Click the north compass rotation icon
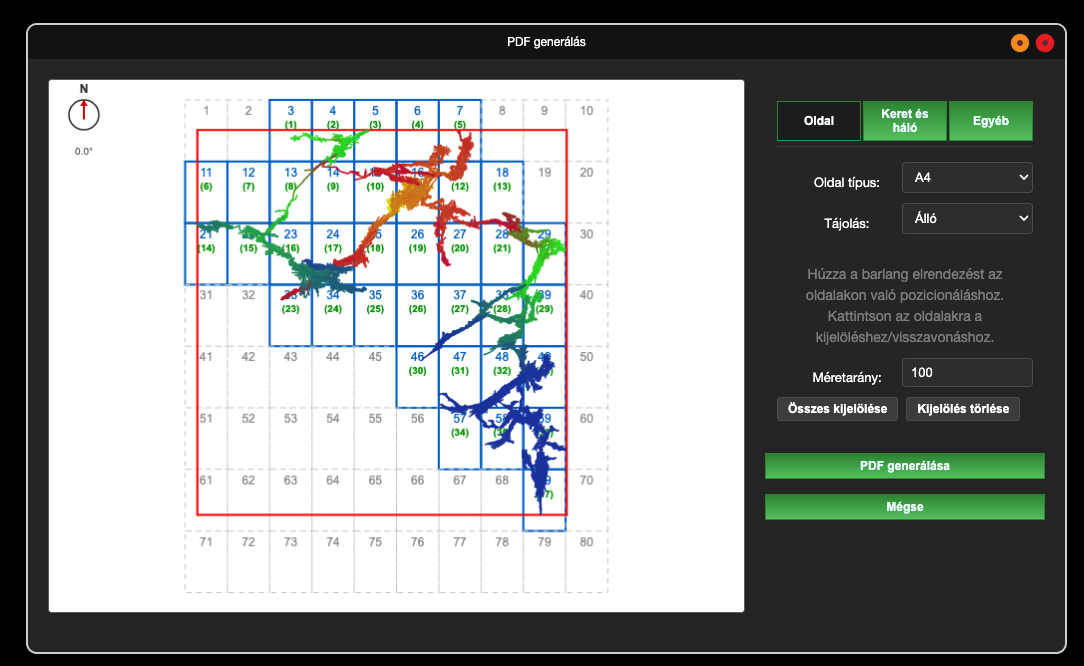This screenshot has width=1084, height=666. click(84, 114)
